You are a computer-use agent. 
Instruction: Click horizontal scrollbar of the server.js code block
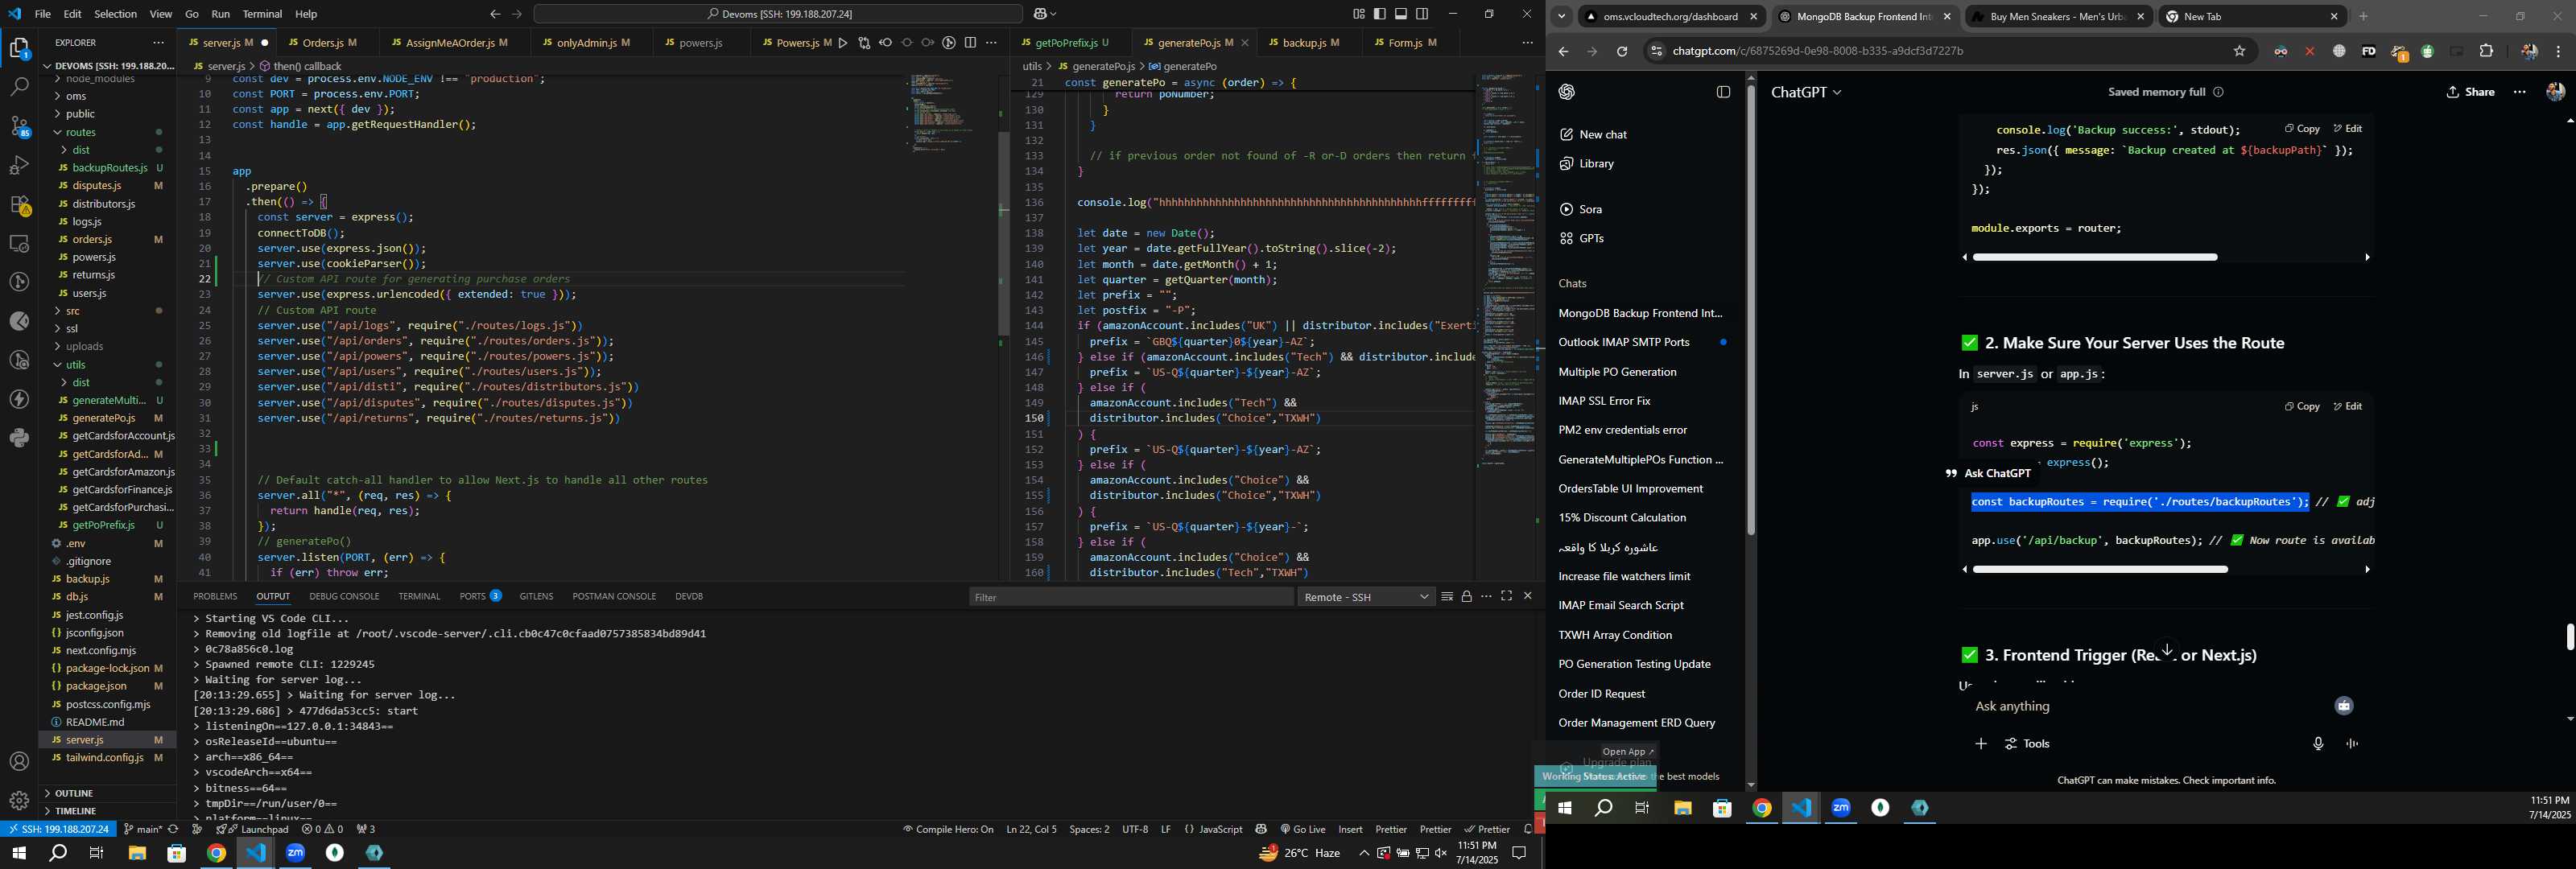pos(2100,570)
